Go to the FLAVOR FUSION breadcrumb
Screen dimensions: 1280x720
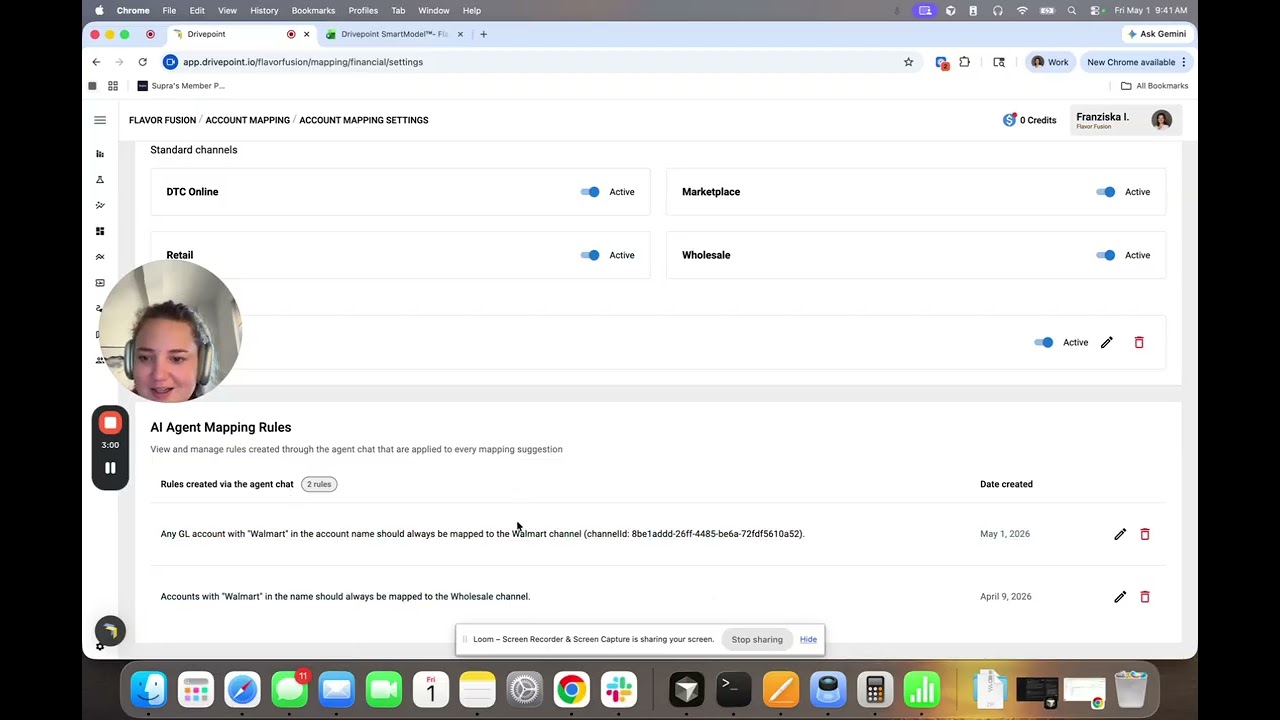pos(162,120)
